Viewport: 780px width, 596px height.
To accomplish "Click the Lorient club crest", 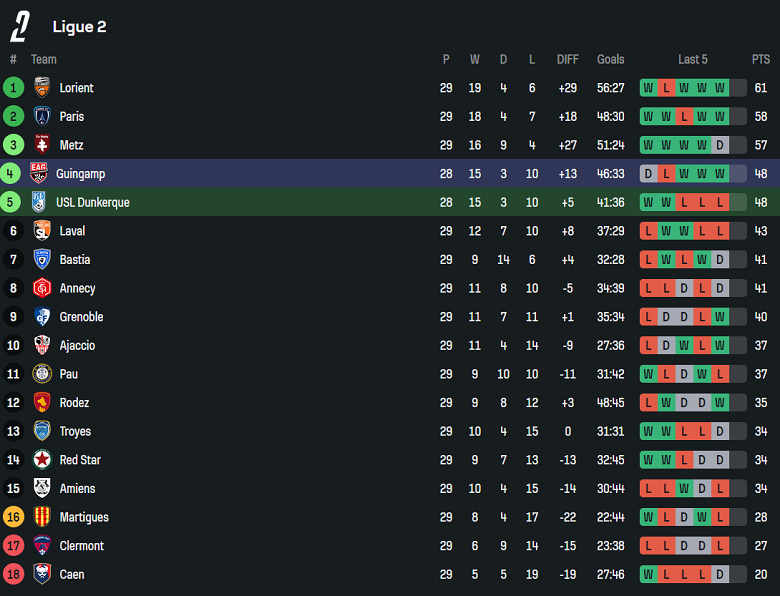I will (42, 88).
